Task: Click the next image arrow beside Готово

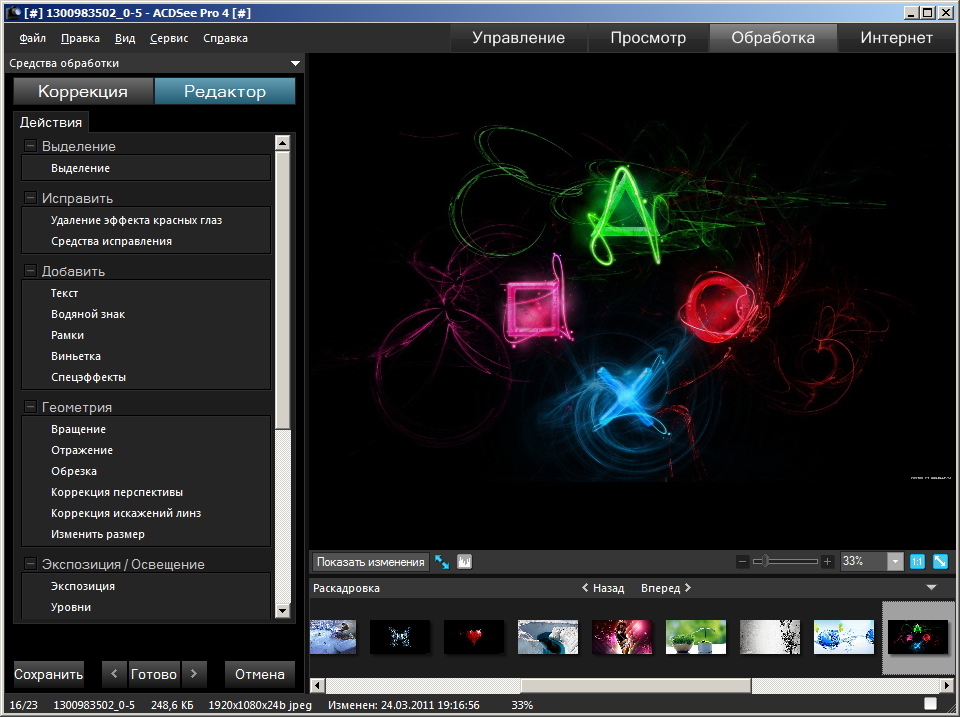Action: [193, 673]
